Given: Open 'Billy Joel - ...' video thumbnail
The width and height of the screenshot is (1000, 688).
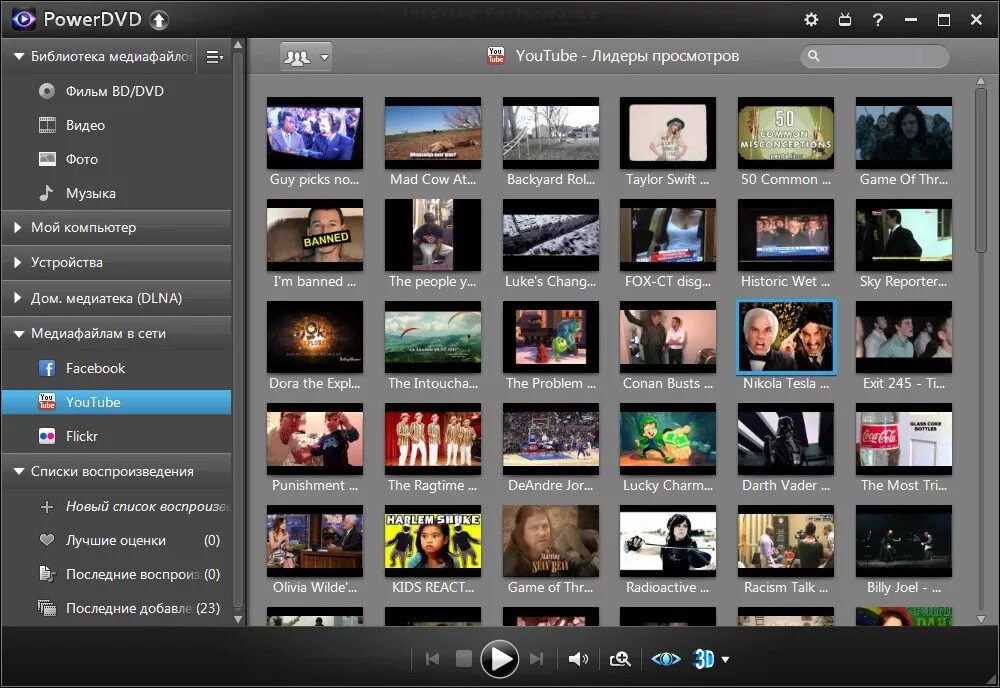Looking at the screenshot, I should (904, 541).
